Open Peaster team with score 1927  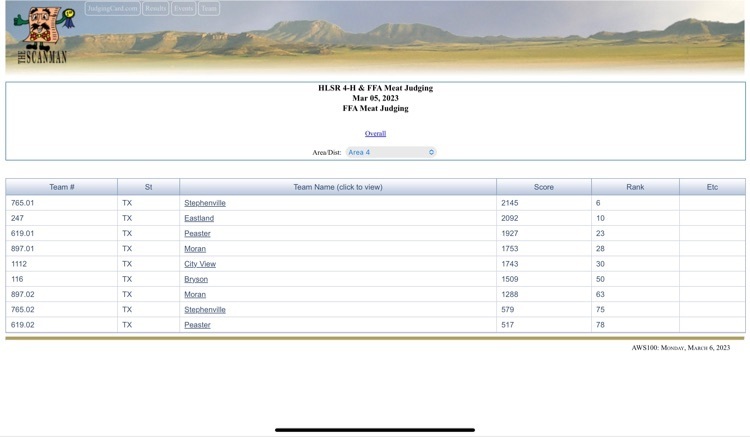197,233
